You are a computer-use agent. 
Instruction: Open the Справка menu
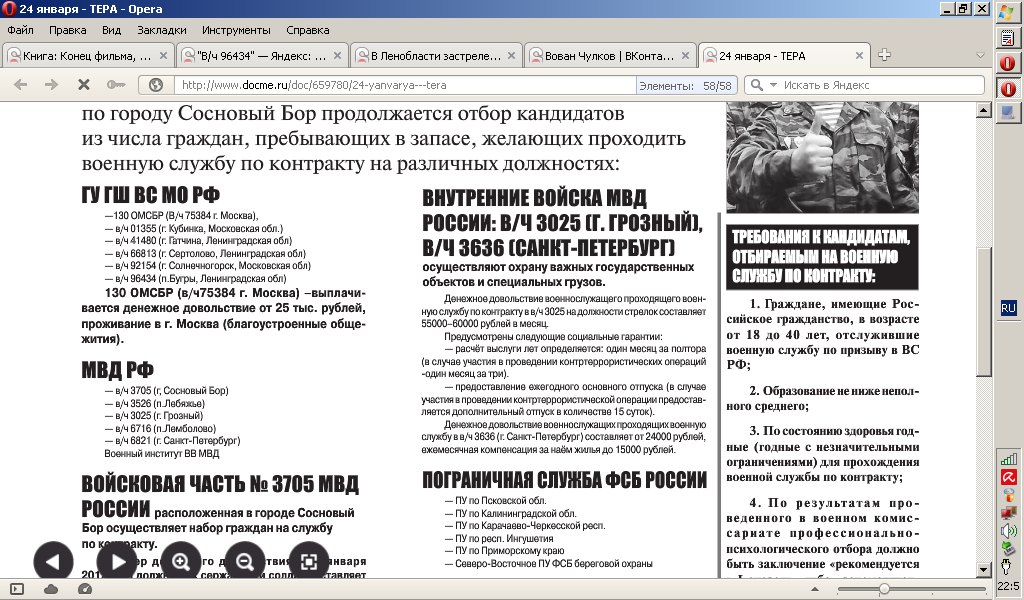click(x=308, y=30)
